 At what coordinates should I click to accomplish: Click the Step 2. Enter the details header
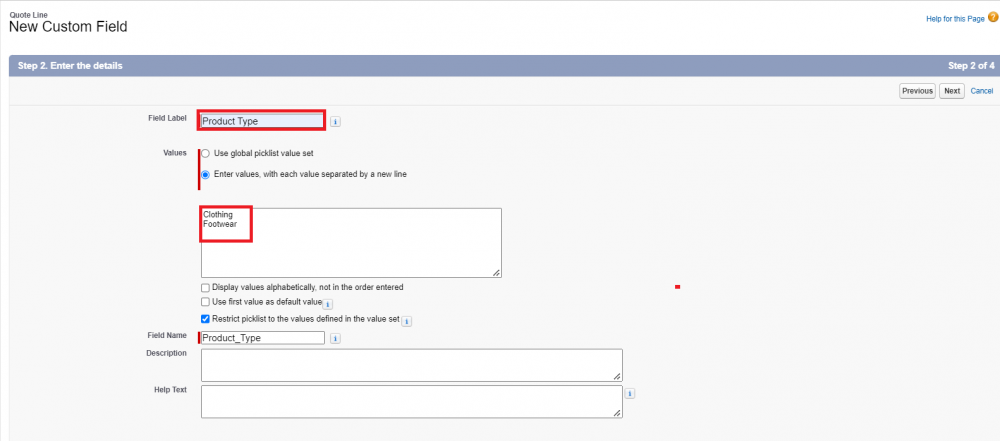click(x=70, y=66)
